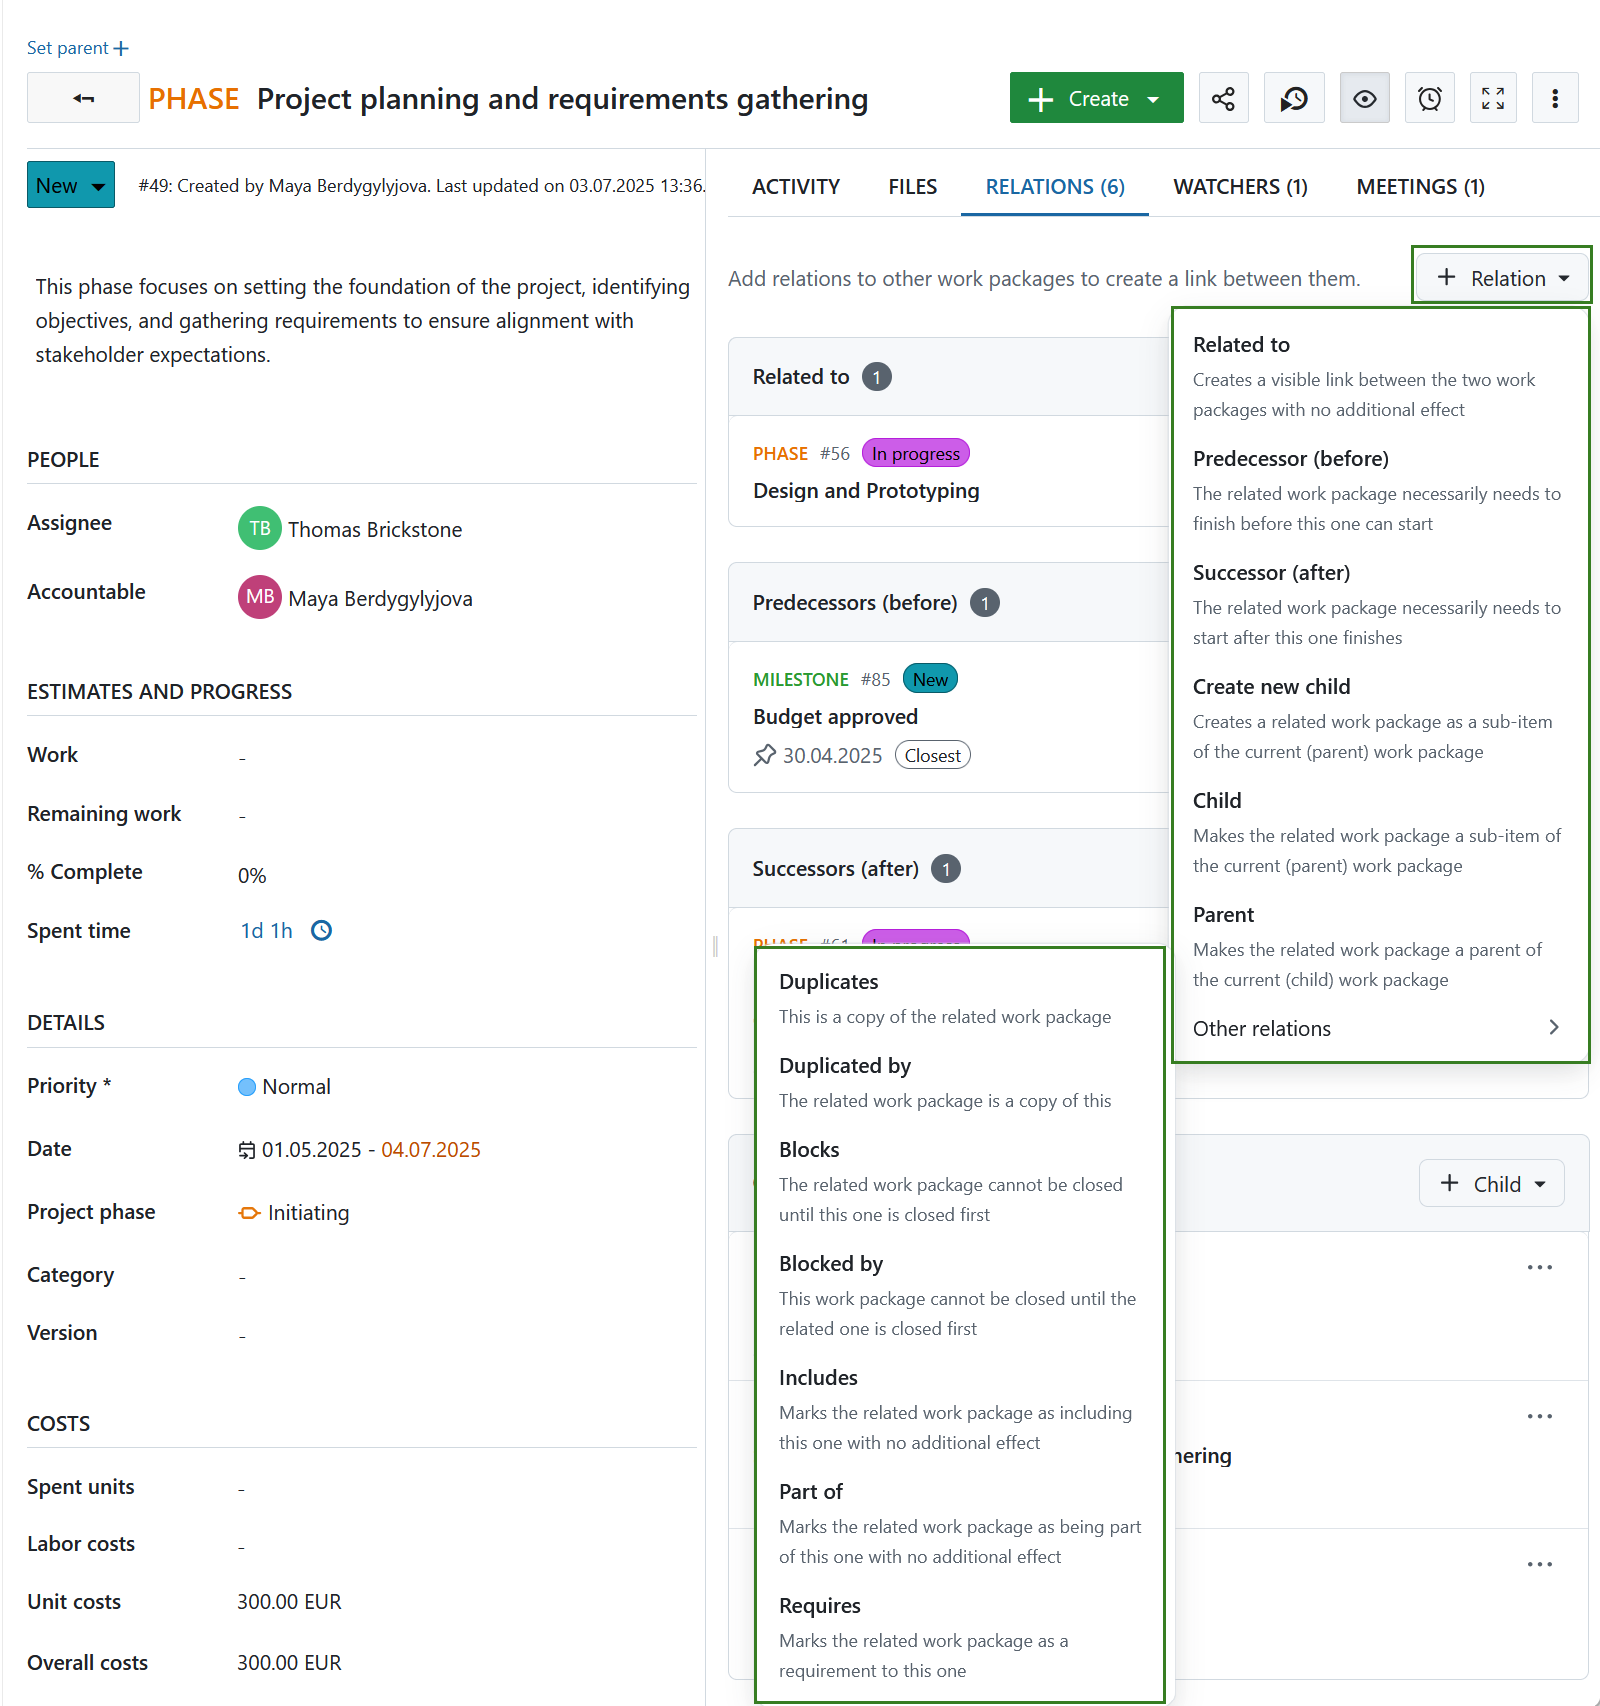1600x1706 pixels.
Task: Click the clock icon beside spent time
Action: tap(321, 930)
